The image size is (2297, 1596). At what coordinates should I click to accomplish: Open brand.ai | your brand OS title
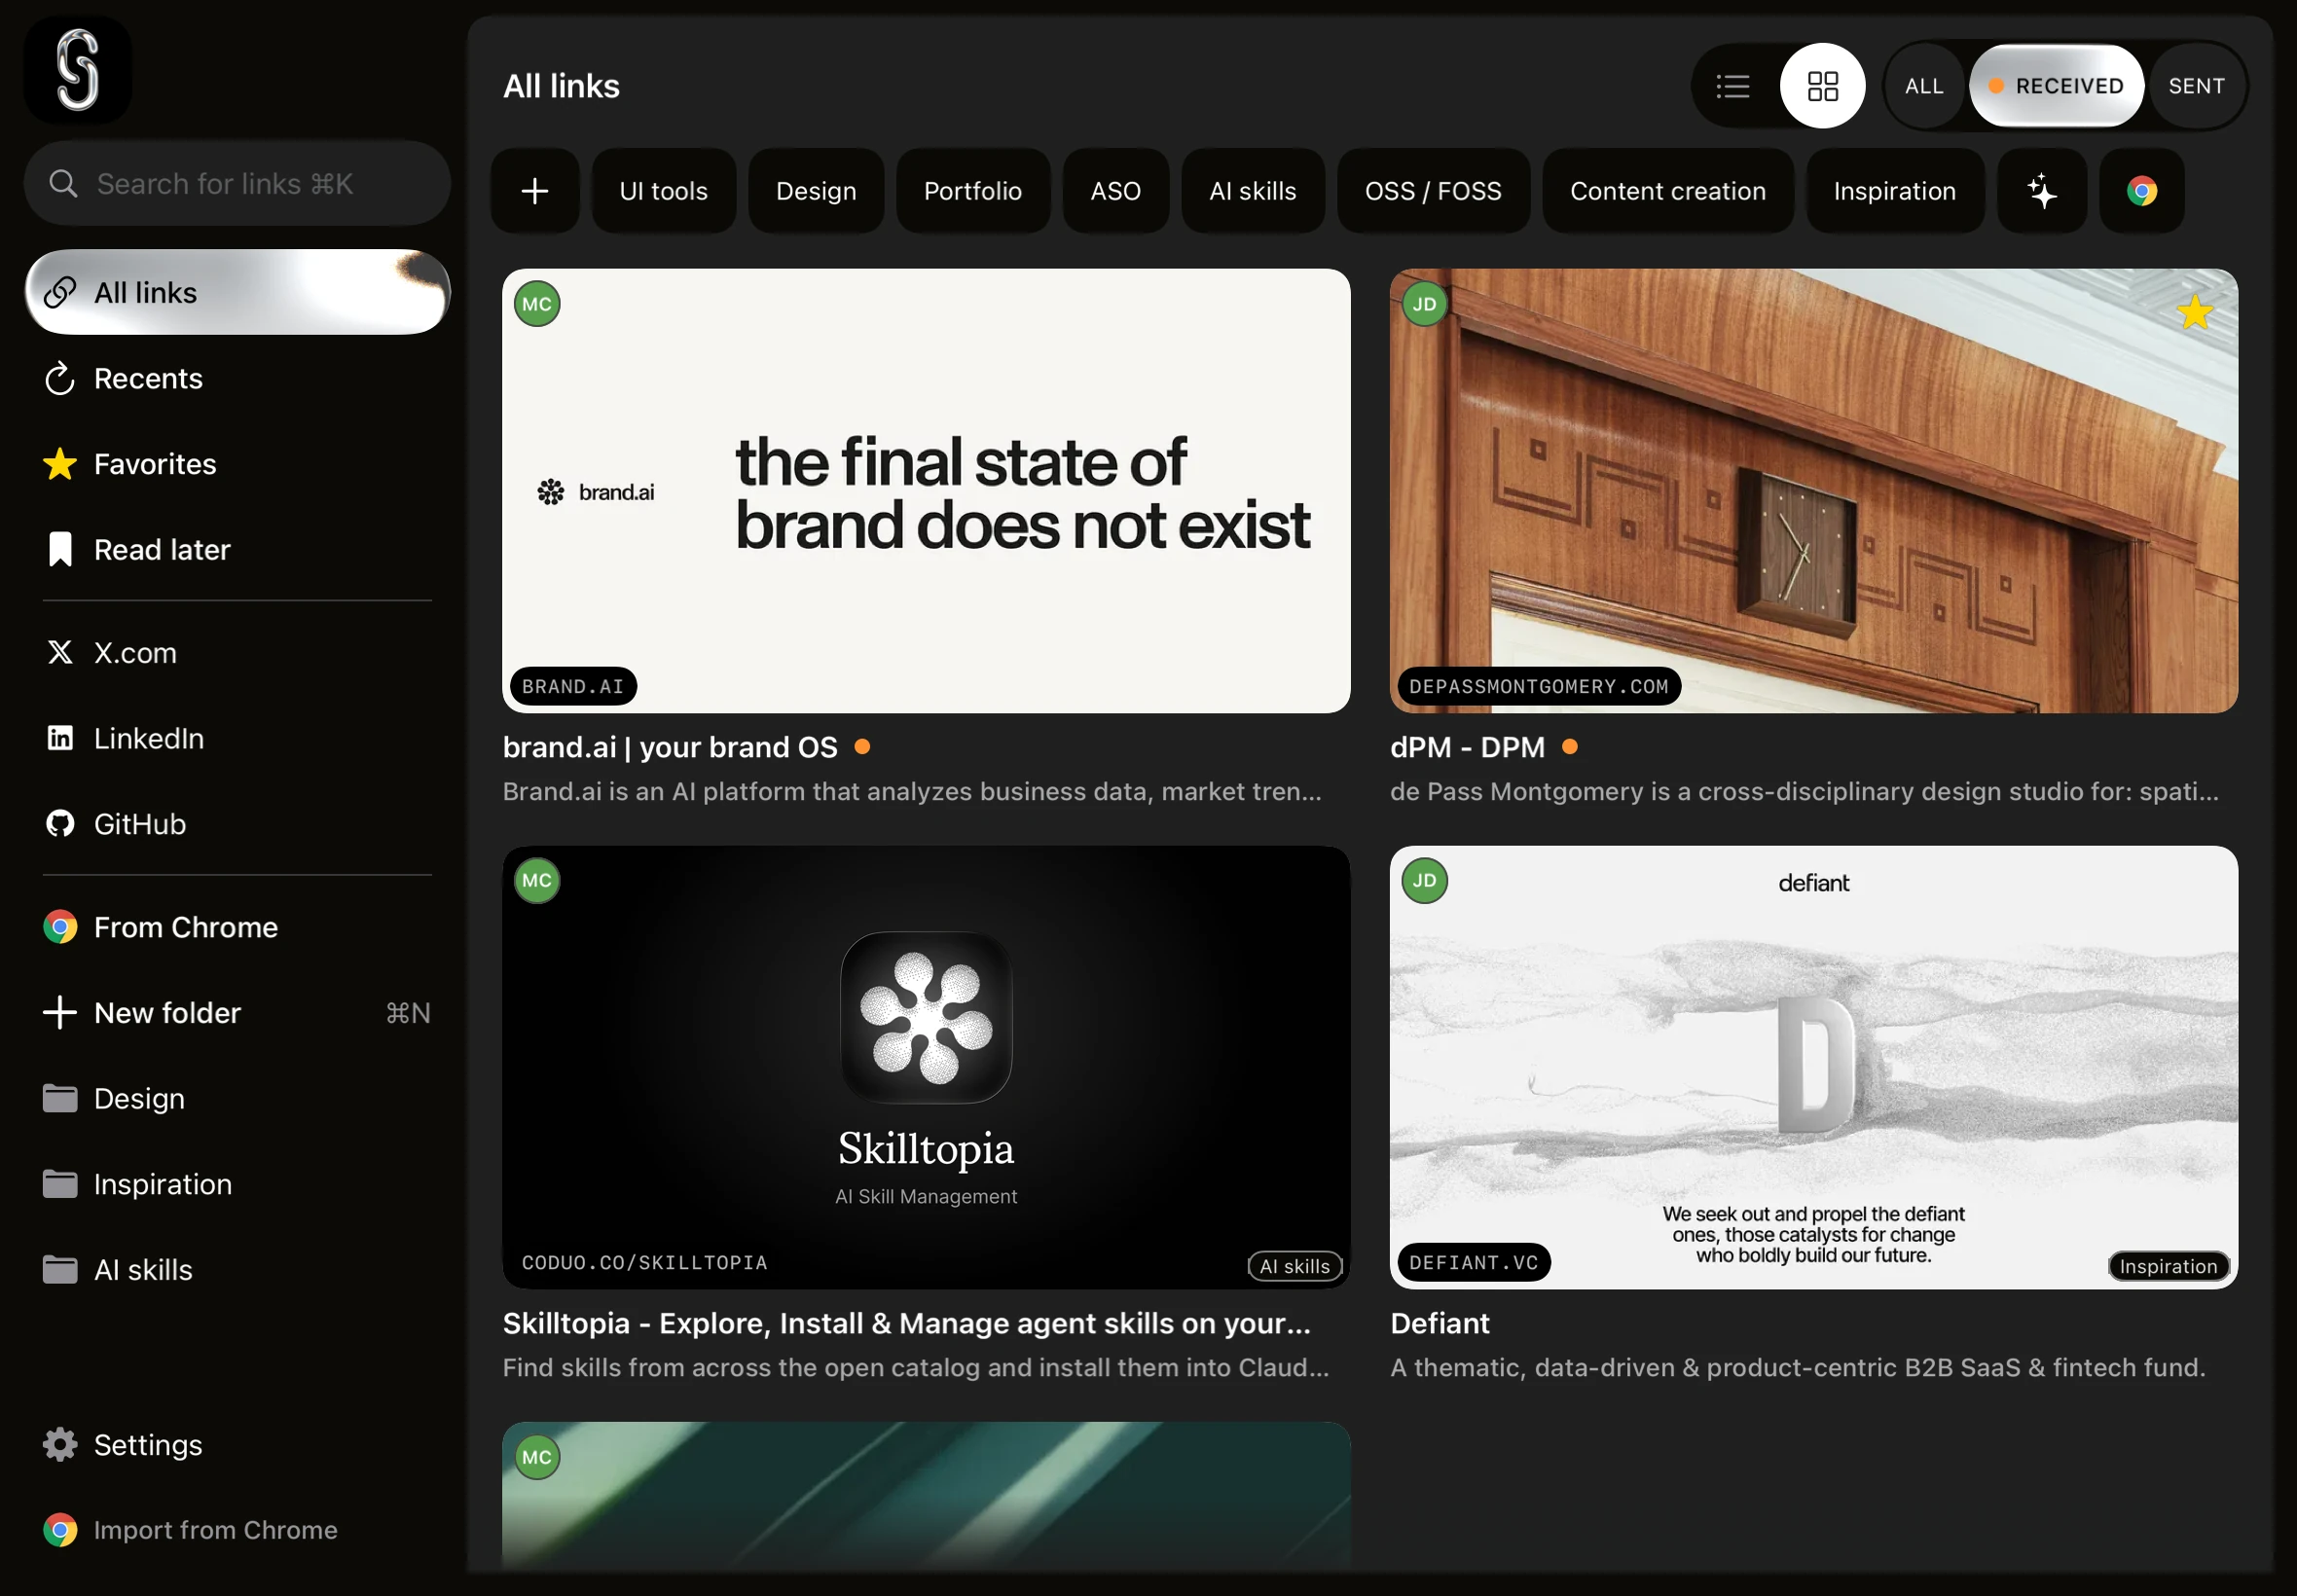(x=670, y=747)
